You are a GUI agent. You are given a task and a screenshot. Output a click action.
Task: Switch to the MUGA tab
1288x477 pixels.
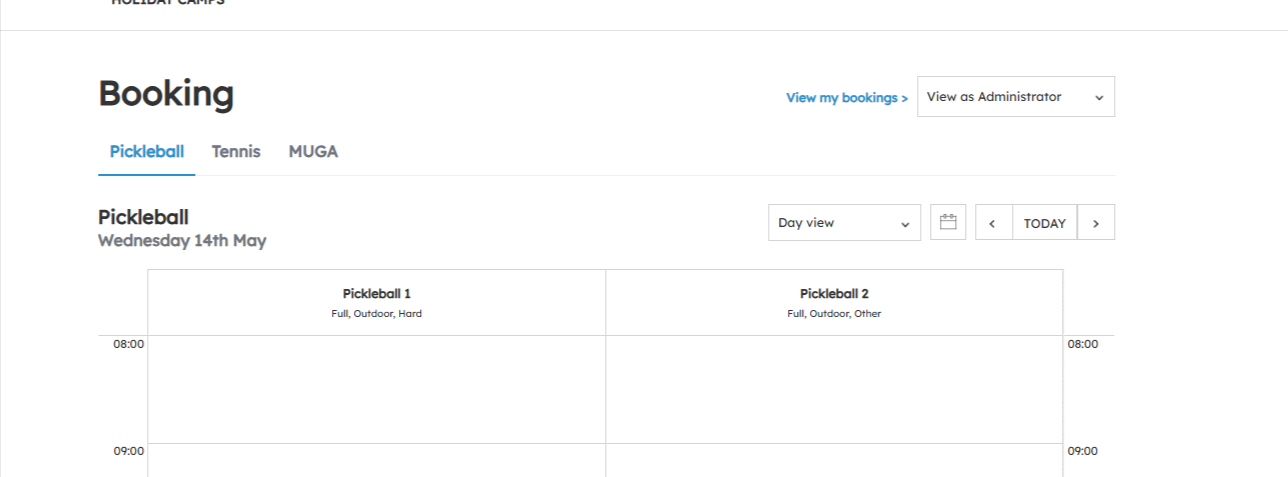(313, 152)
